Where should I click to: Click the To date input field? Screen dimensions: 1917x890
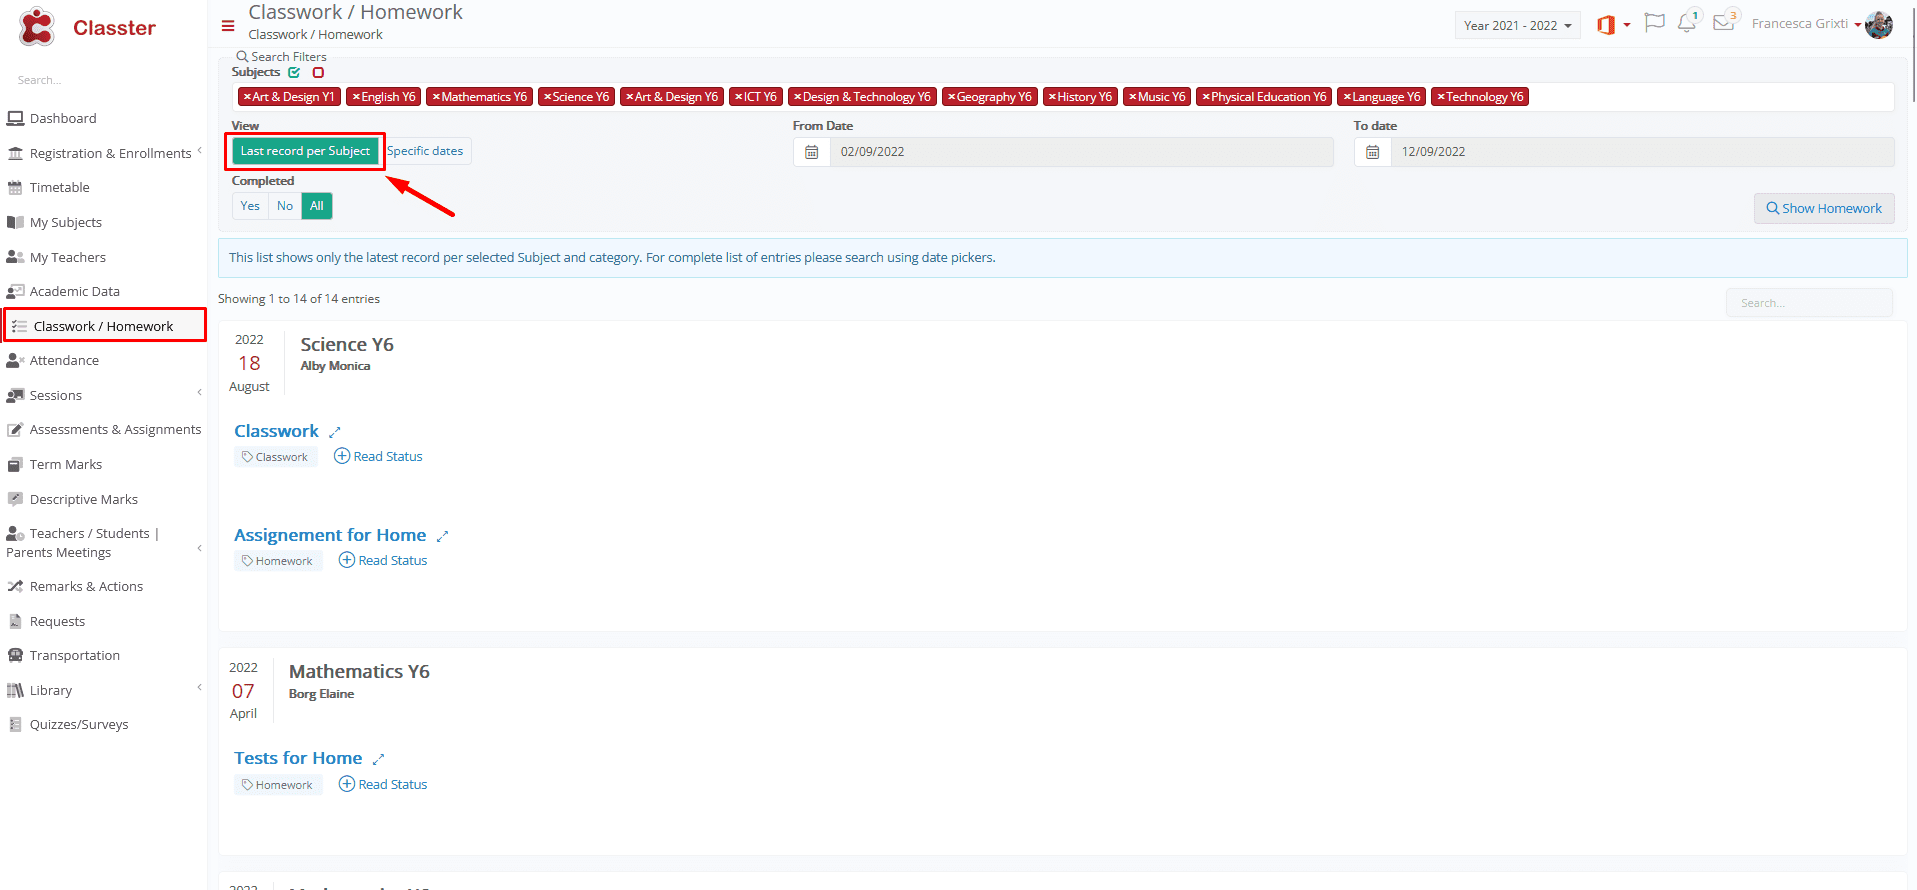1643,152
